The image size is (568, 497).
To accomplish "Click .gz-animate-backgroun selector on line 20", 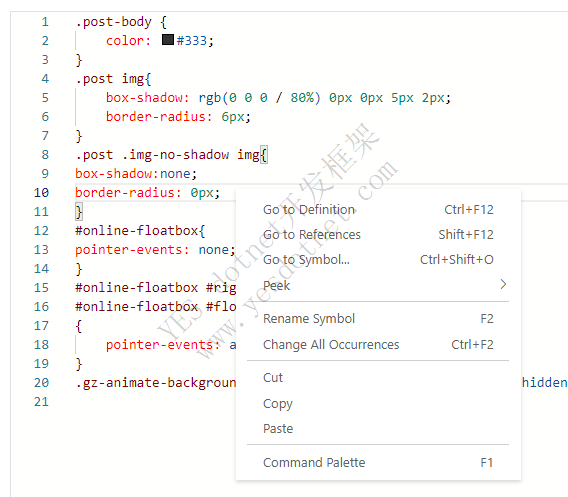I will point(156,383).
